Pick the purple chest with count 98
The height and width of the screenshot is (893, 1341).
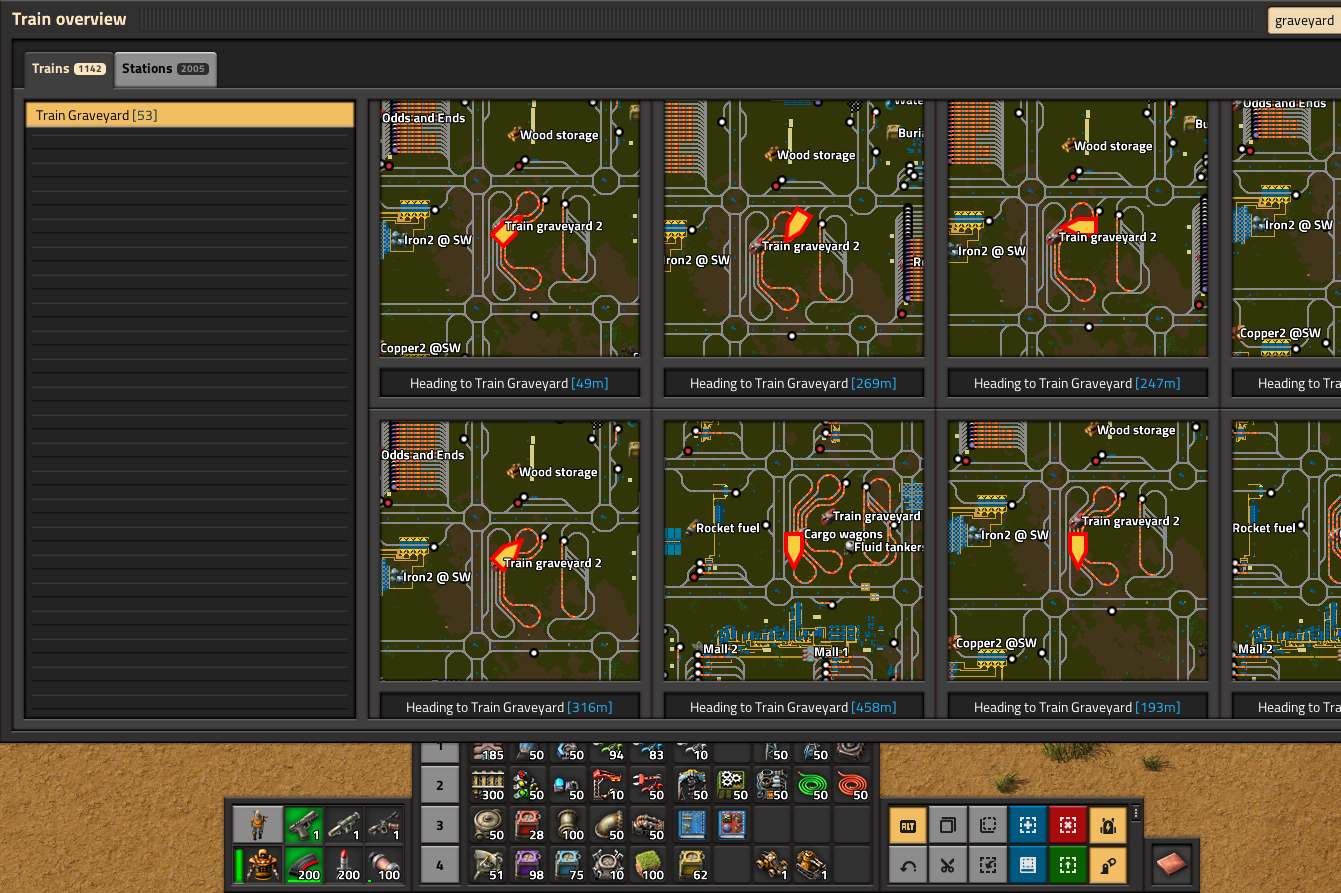click(529, 865)
